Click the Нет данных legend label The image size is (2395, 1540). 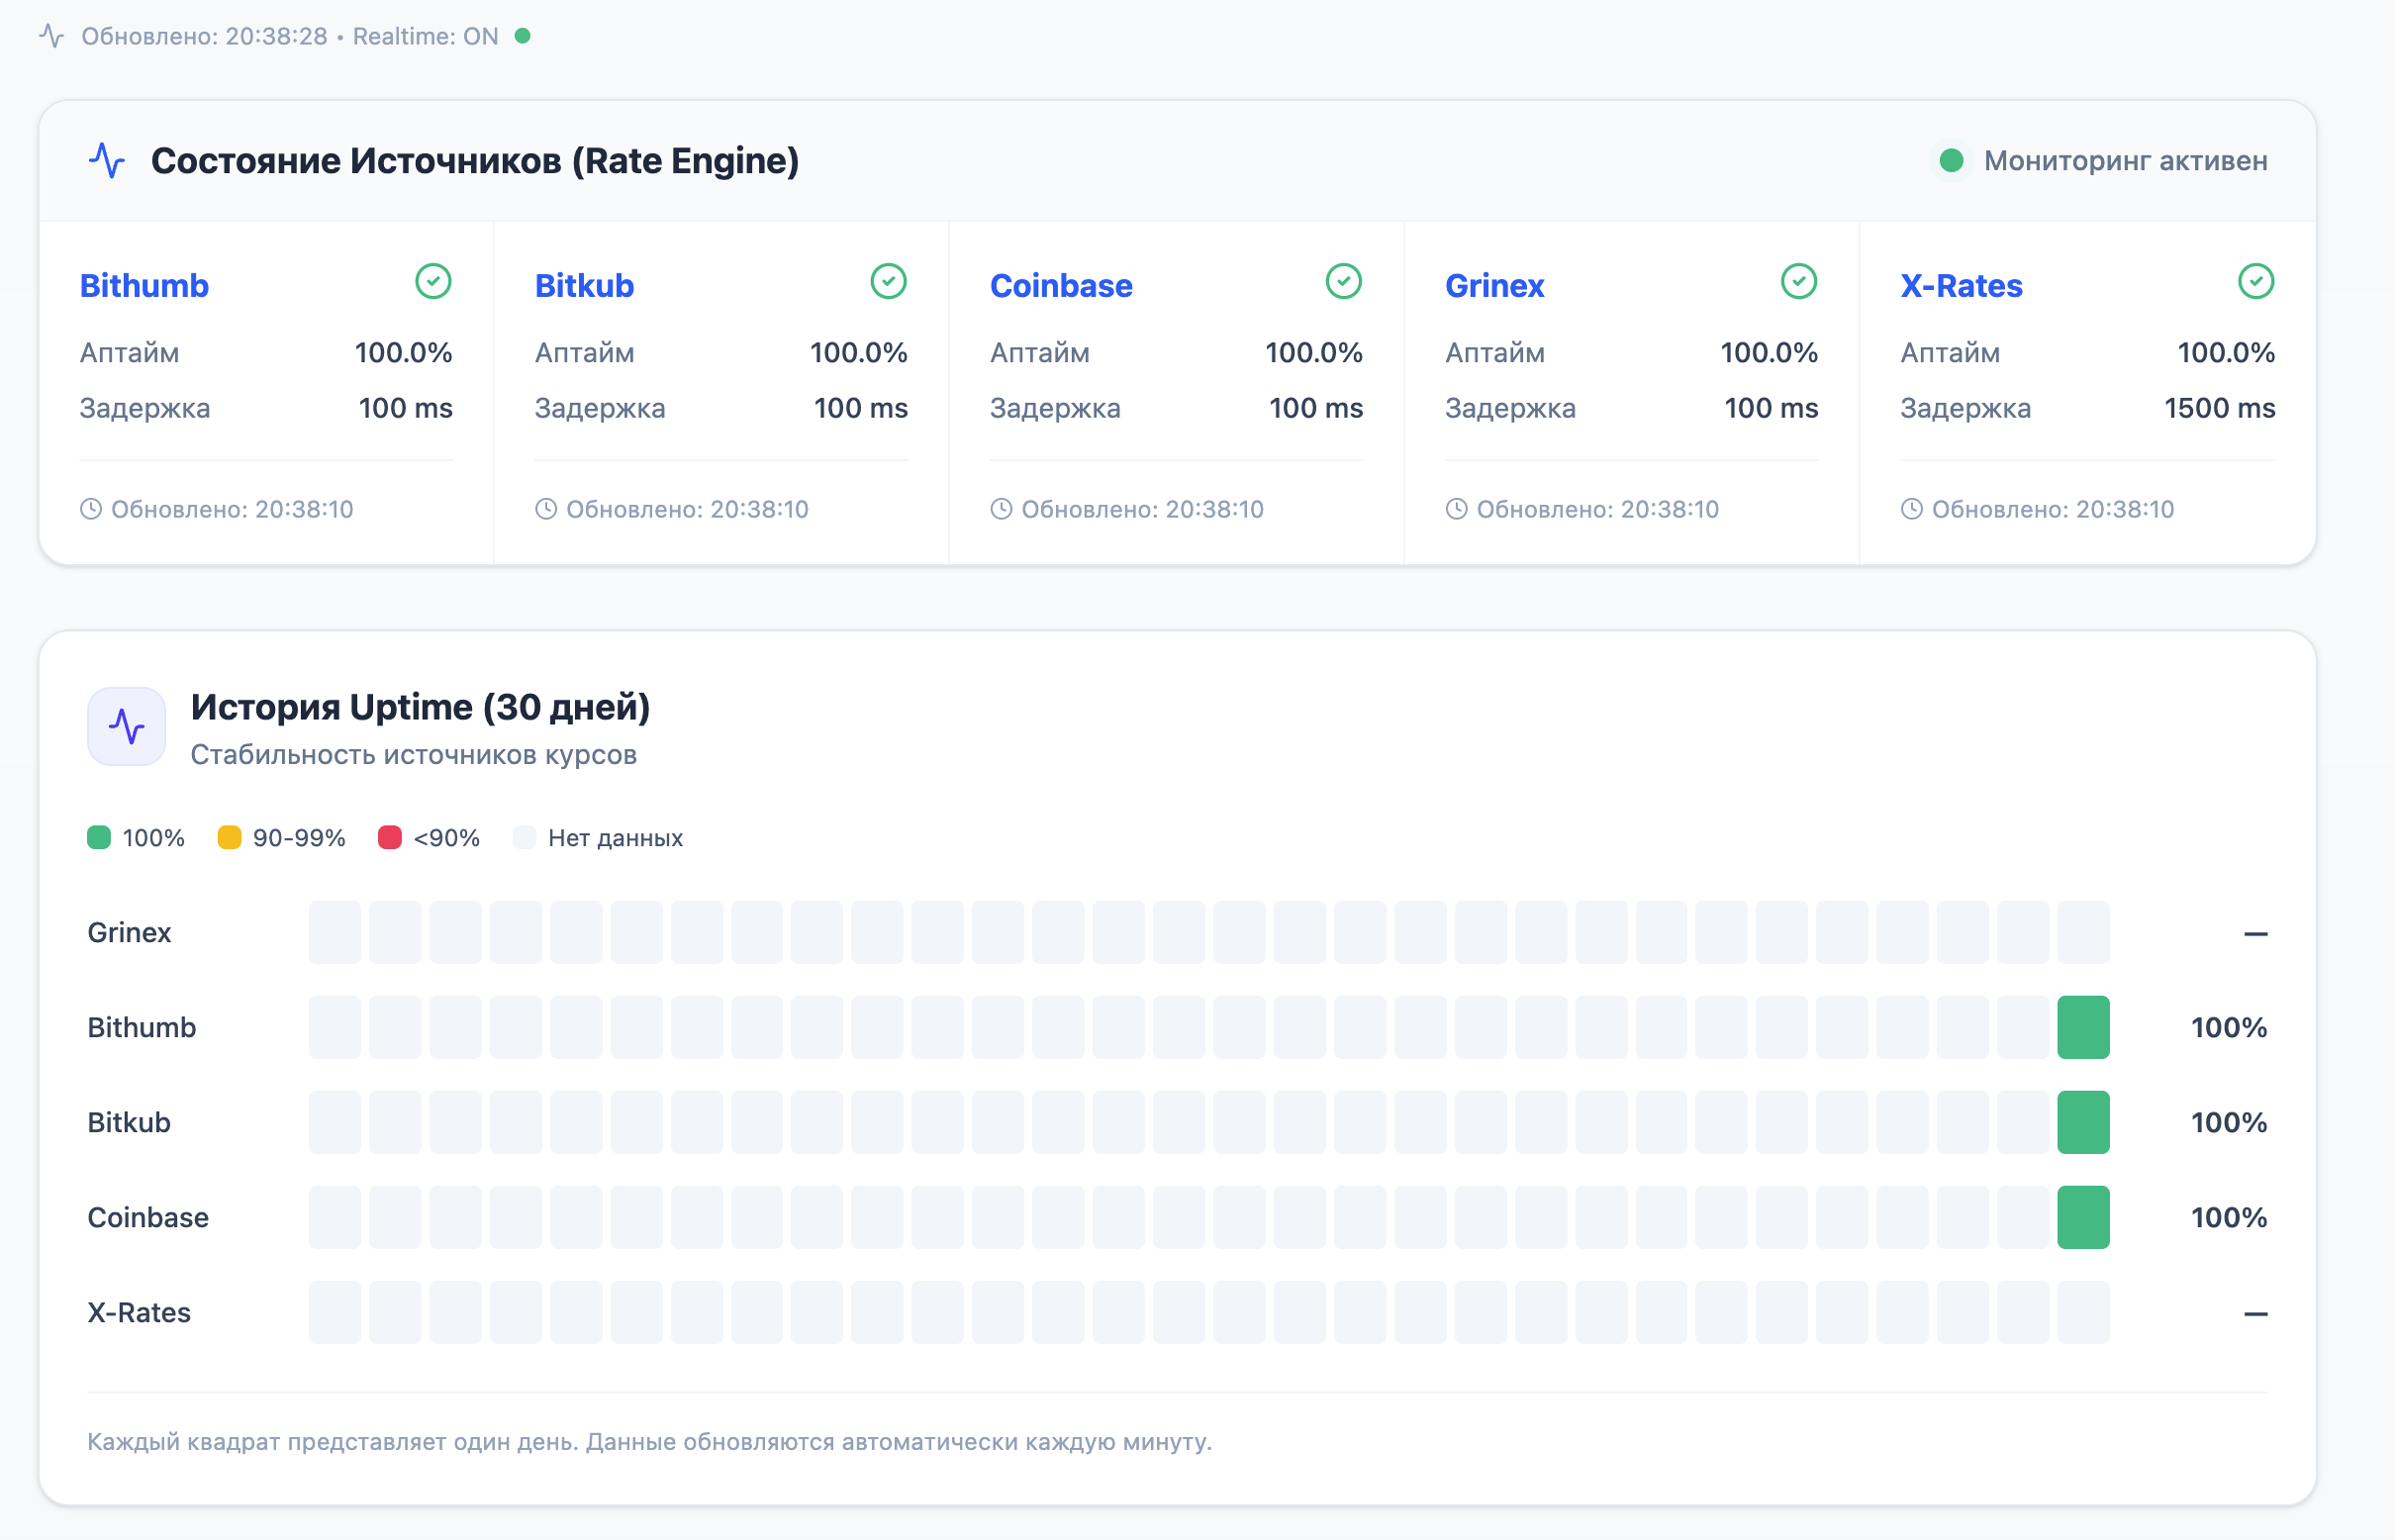click(615, 837)
